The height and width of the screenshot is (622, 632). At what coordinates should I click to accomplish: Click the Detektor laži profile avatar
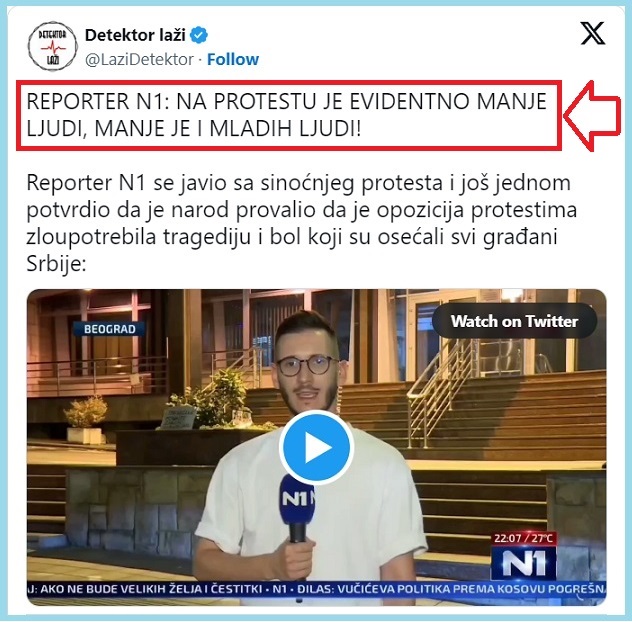[52, 46]
